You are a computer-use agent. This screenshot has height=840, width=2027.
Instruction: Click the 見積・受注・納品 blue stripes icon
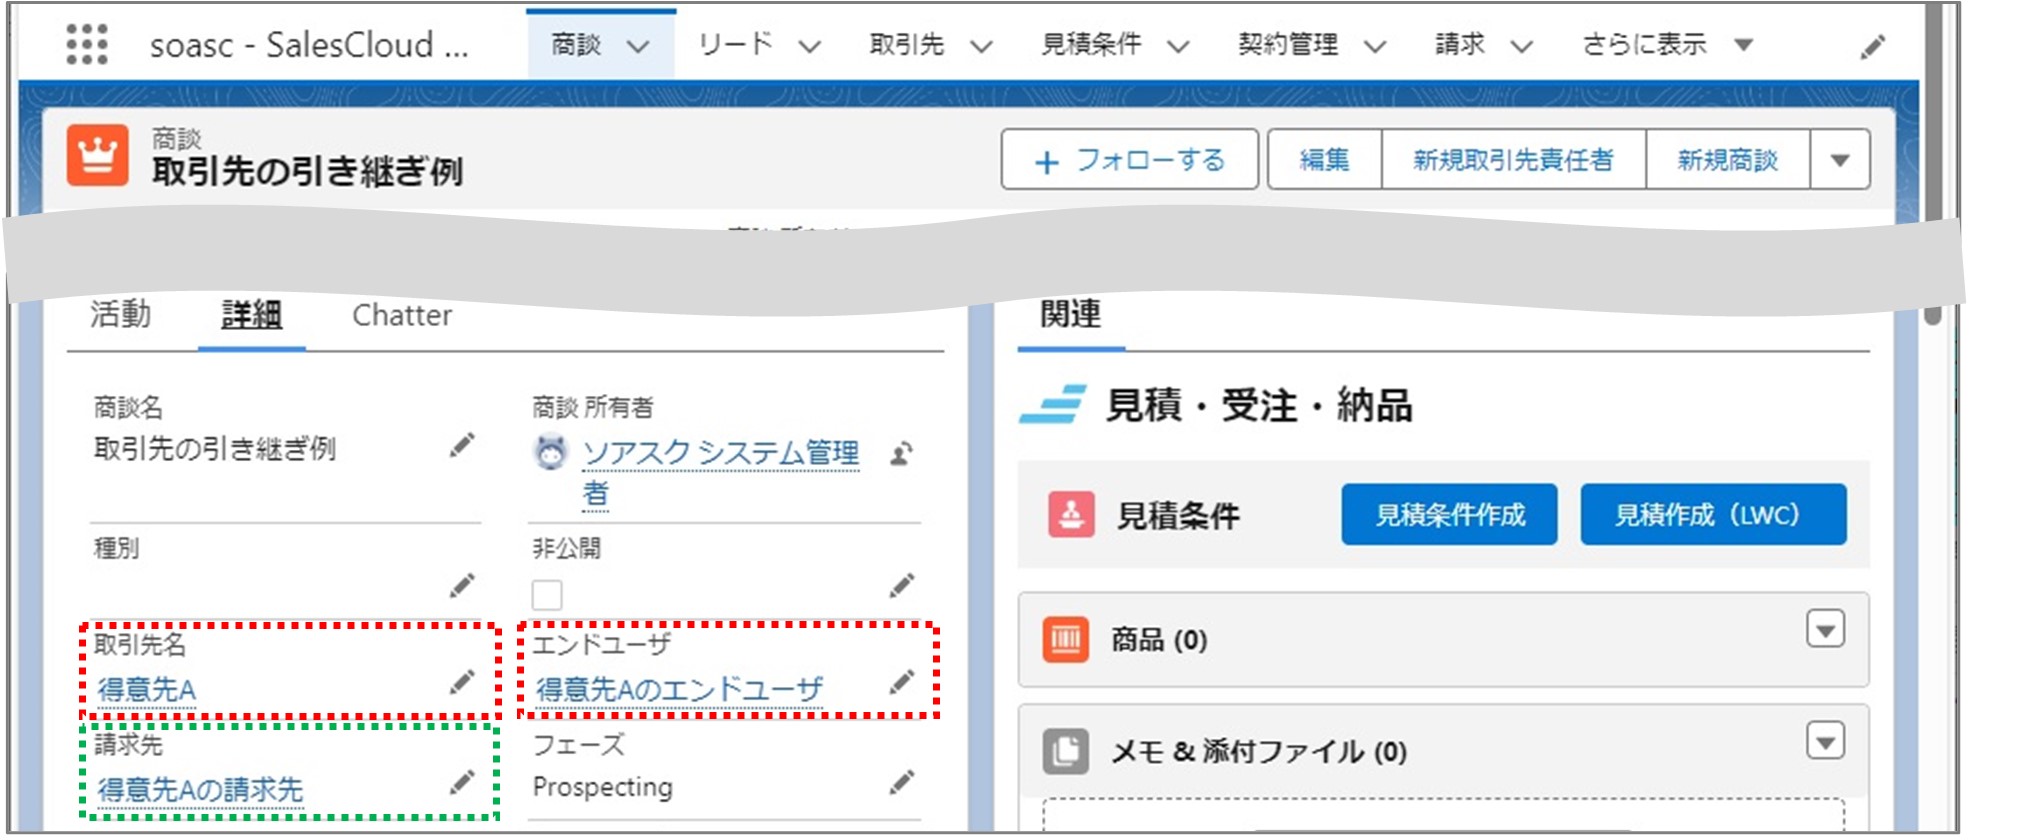coord(1052,404)
